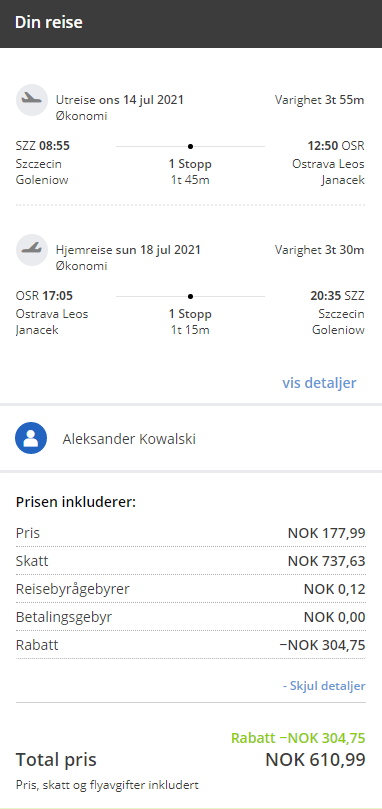The image size is (382, 809).
Task: Click the outbound flight departure airplane icon
Action: 32,100
